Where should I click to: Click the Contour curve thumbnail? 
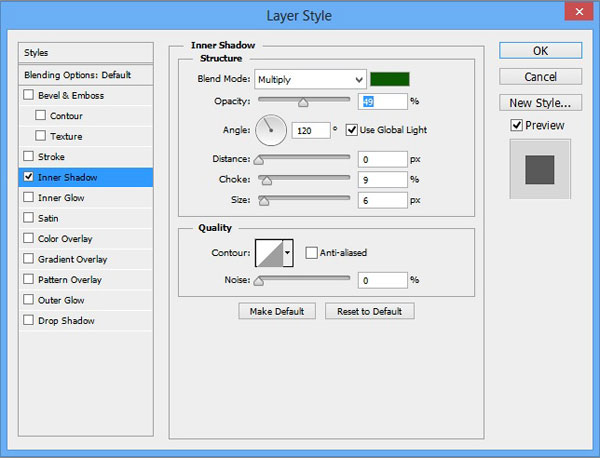click(269, 253)
